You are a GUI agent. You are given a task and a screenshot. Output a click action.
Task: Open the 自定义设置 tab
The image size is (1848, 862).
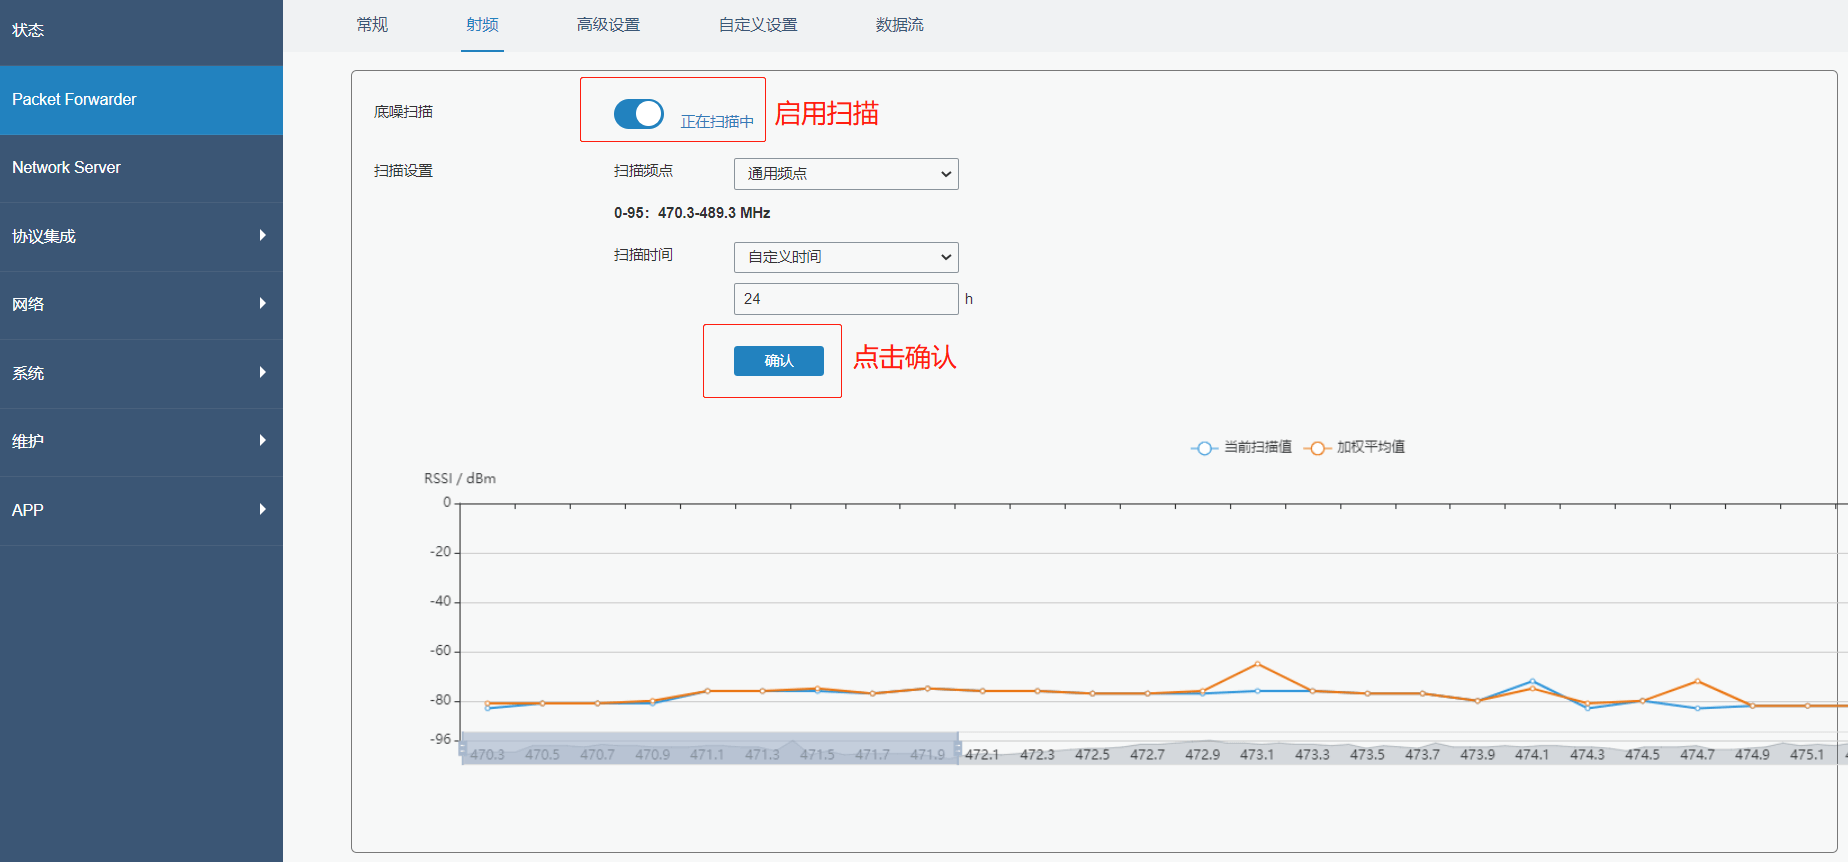(758, 25)
